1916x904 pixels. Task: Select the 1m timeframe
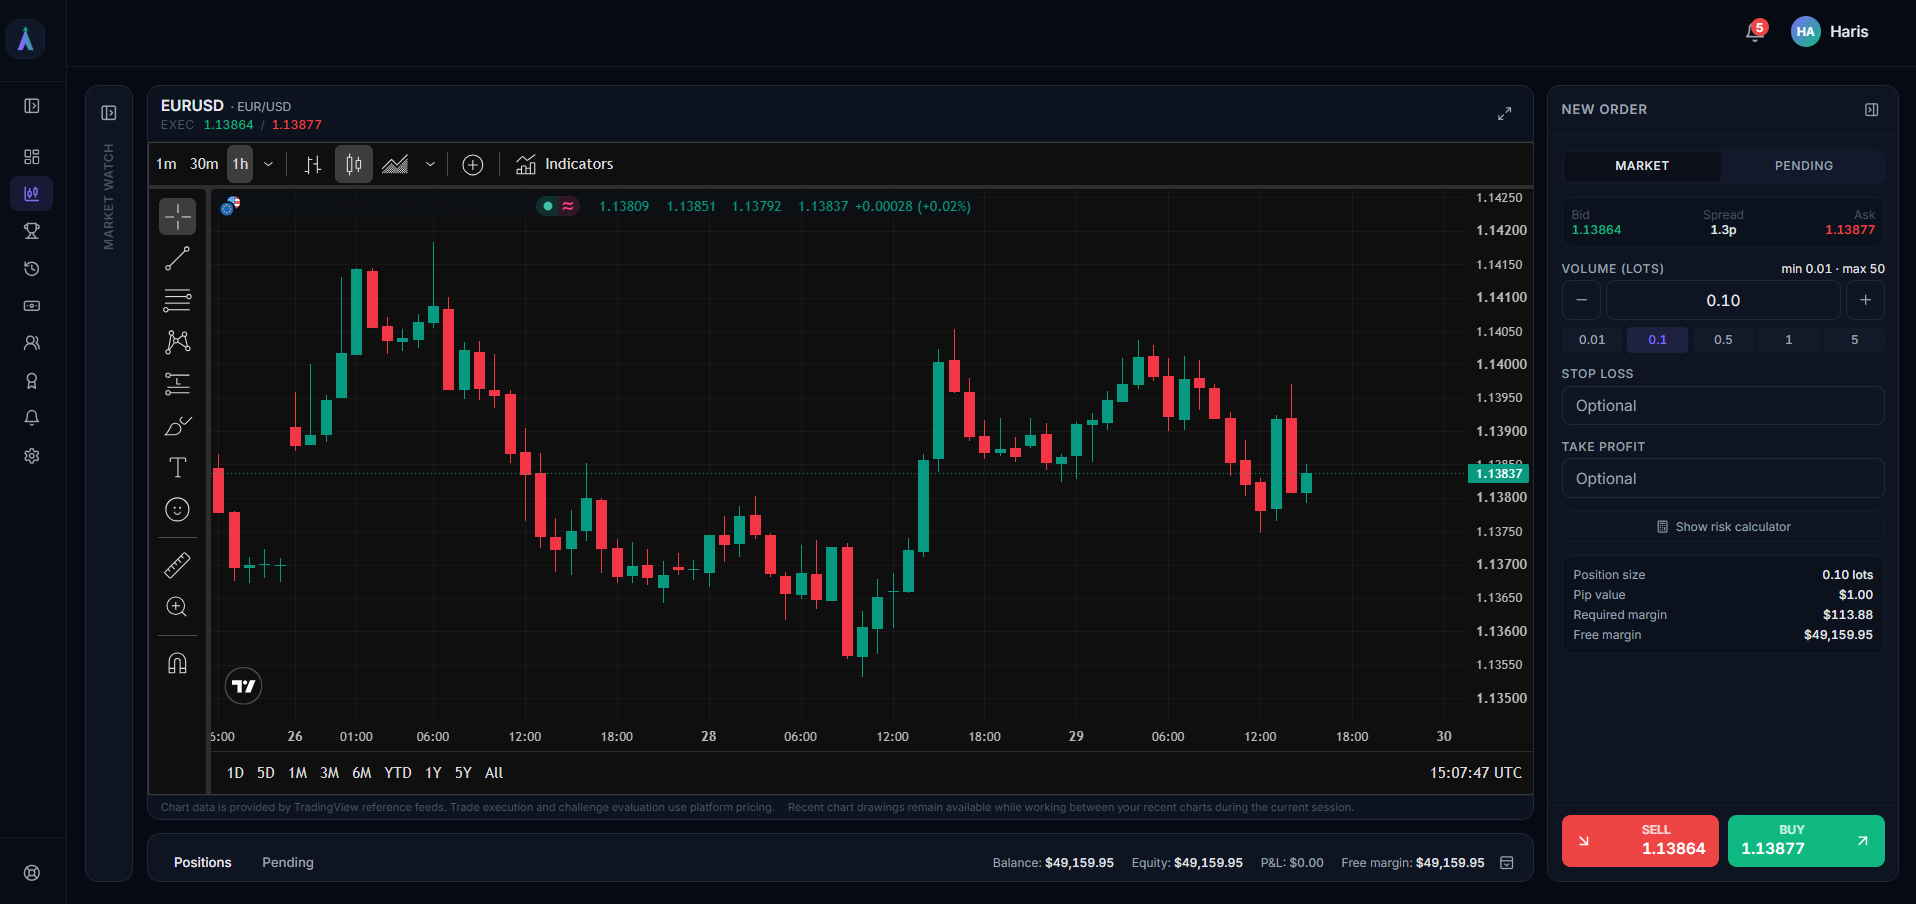click(x=166, y=164)
